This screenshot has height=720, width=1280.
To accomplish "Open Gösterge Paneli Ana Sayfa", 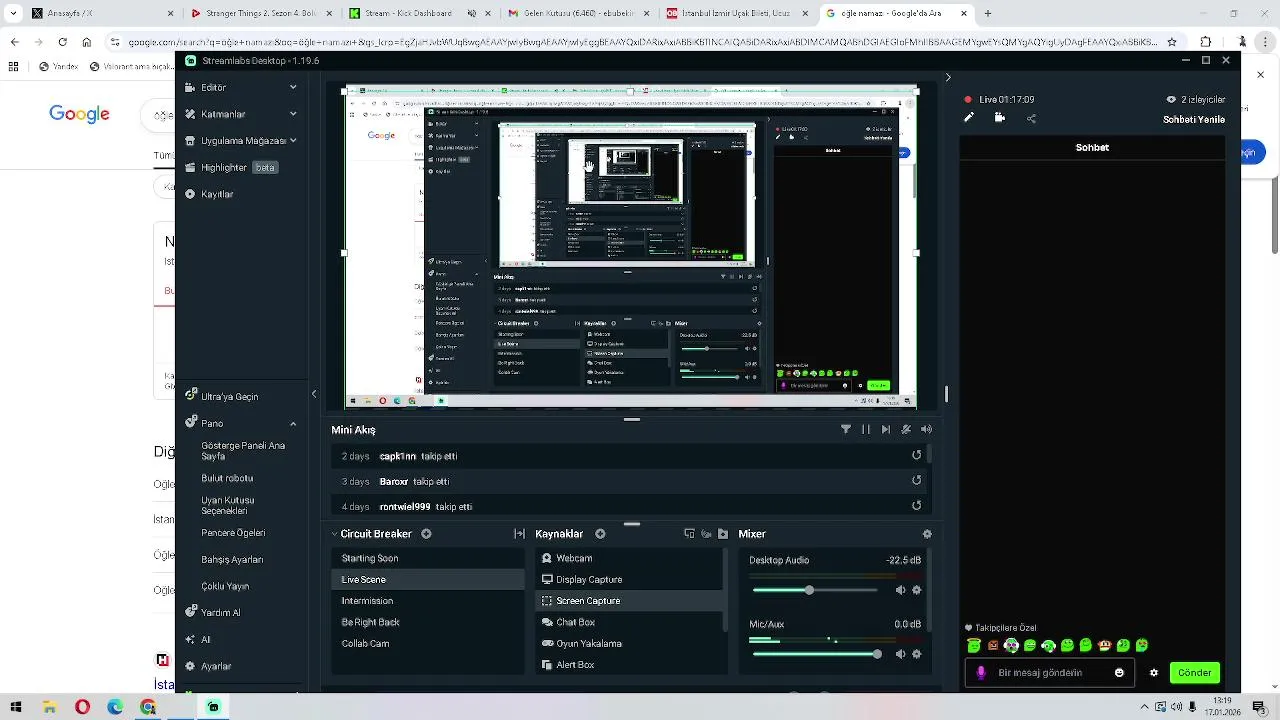I will (243, 451).
